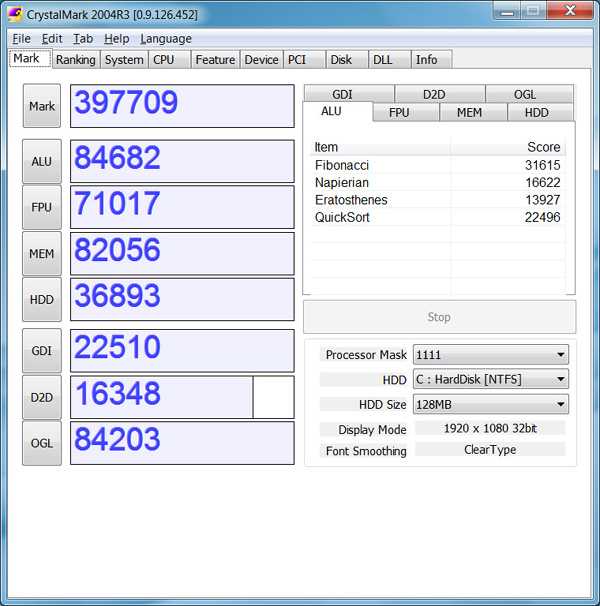Click the Display Mode value 1920 x 1080 32bit
This screenshot has width=600, height=606.
pos(490,428)
